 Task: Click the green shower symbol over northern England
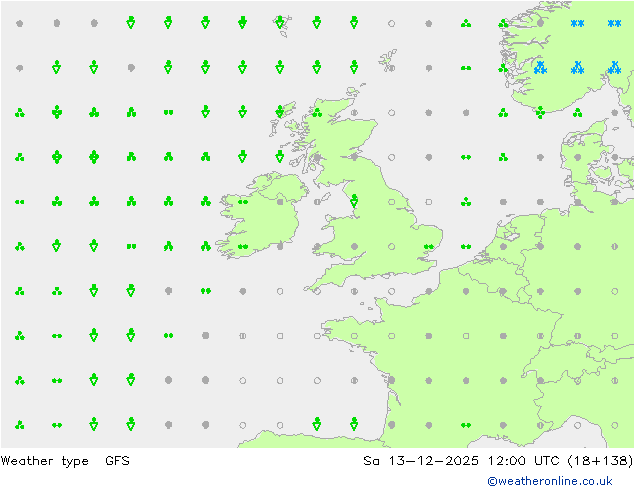(x=354, y=201)
